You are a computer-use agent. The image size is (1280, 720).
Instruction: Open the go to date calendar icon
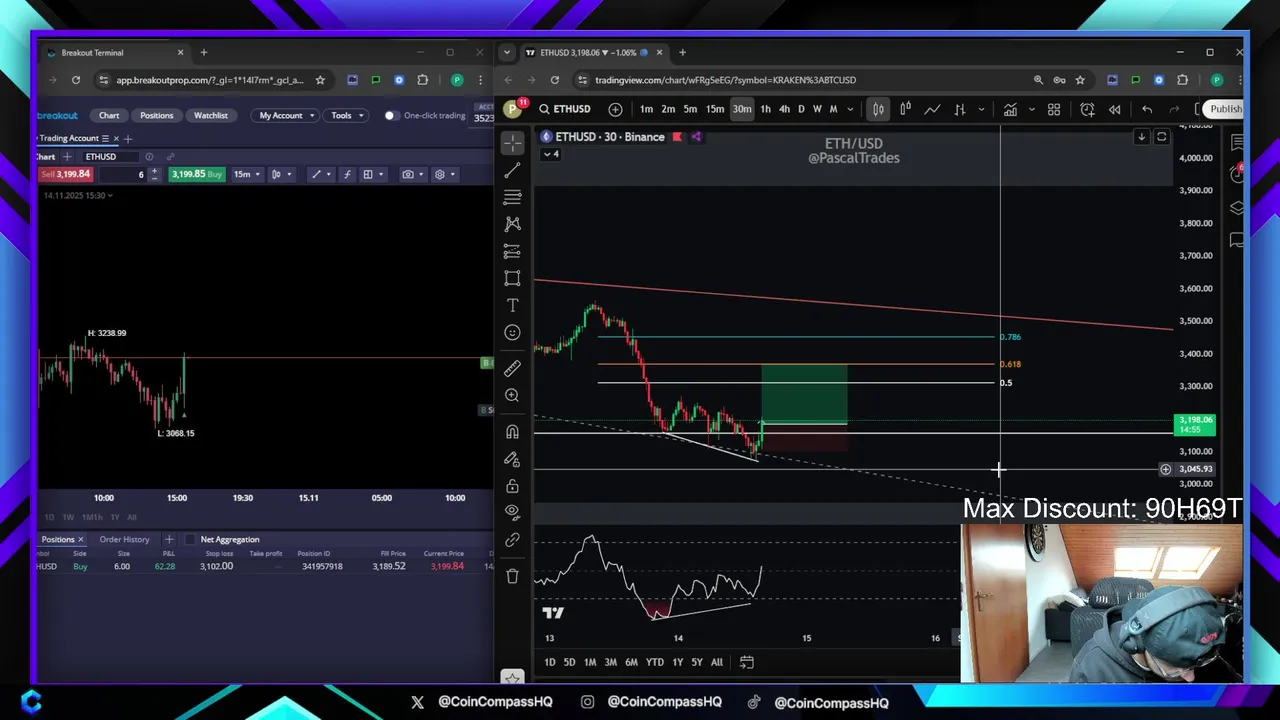pyautogui.click(x=746, y=662)
